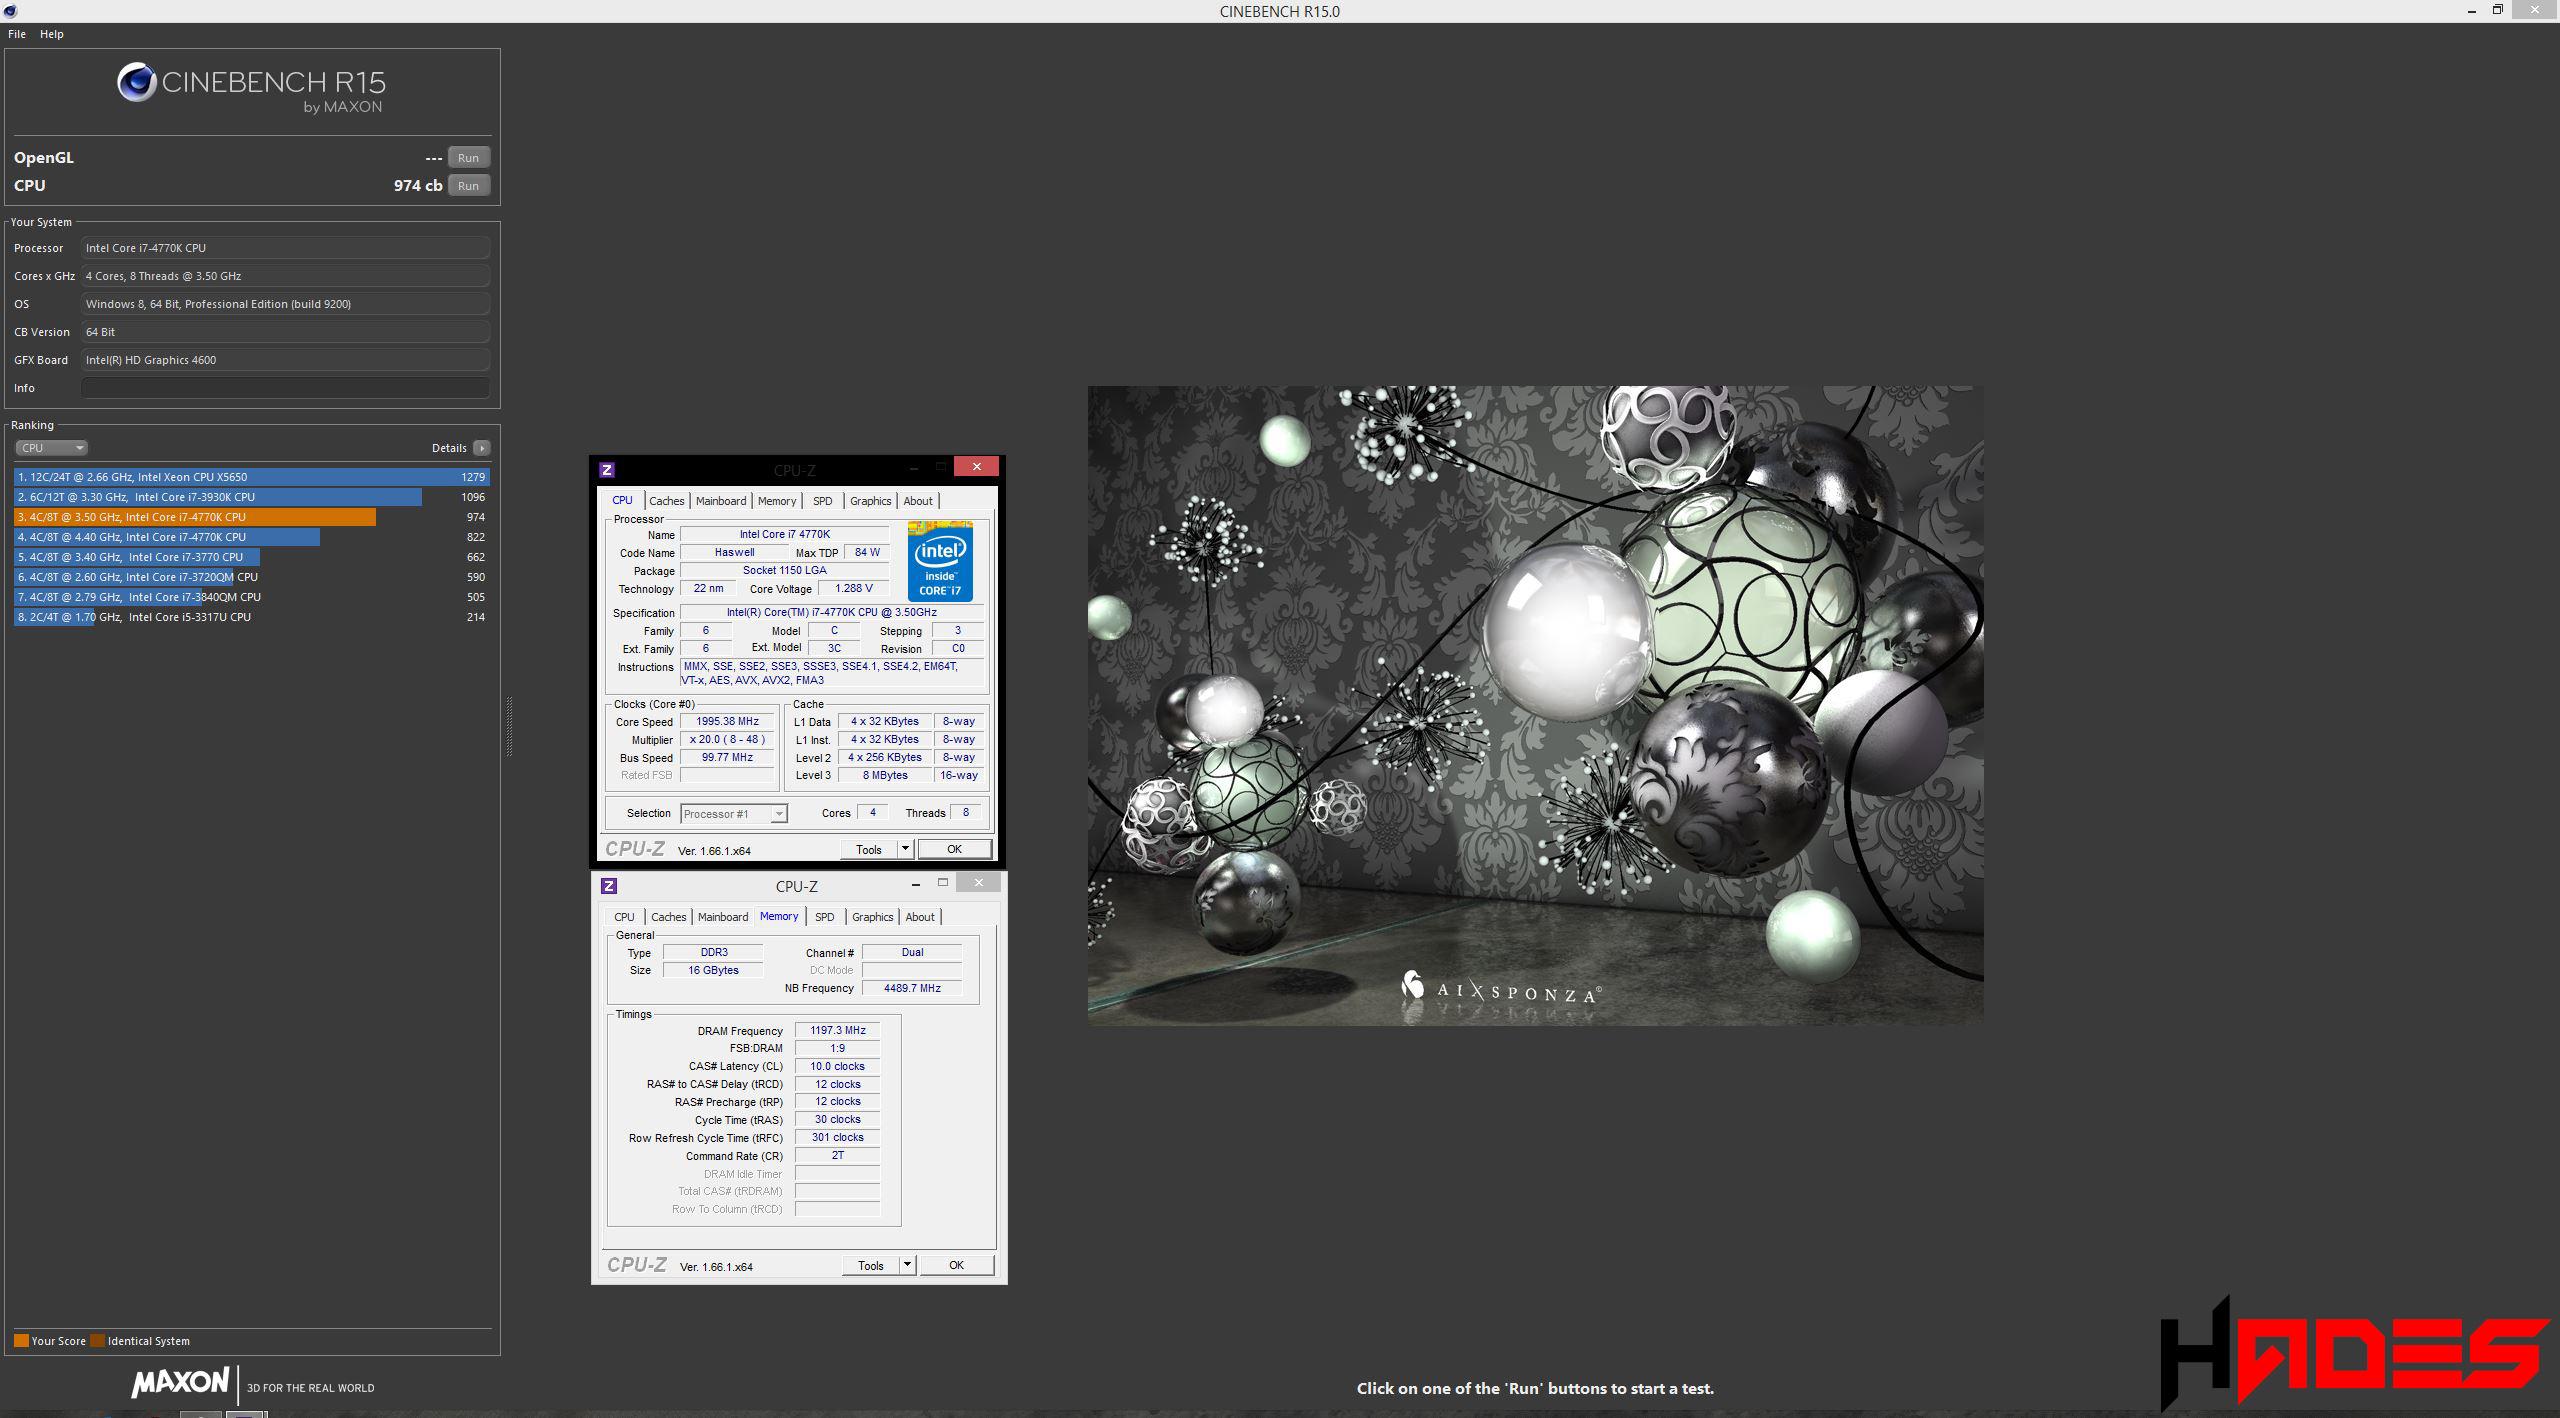The height and width of the screenshot is (1418, 2560).
Task: Click the MAXON logo at panel bottom
Action: click(180, 1383)
